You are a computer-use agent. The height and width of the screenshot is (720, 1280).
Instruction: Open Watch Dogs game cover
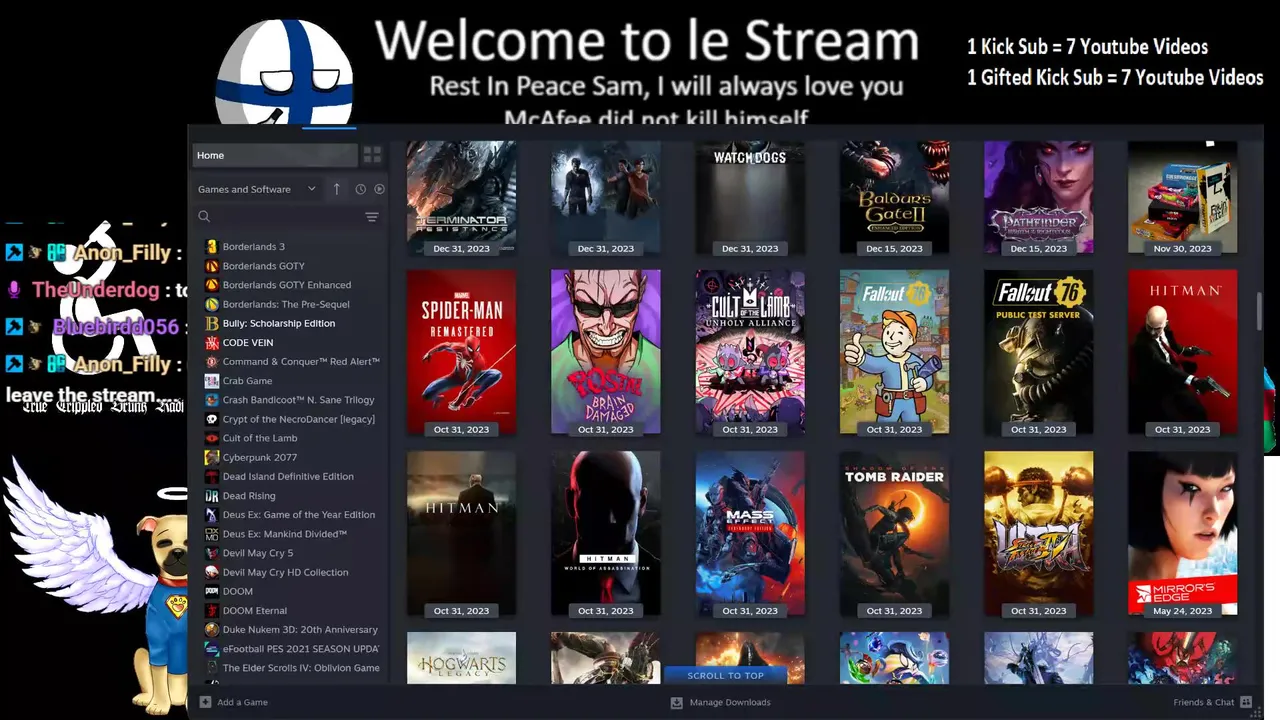tap(750, 197)
